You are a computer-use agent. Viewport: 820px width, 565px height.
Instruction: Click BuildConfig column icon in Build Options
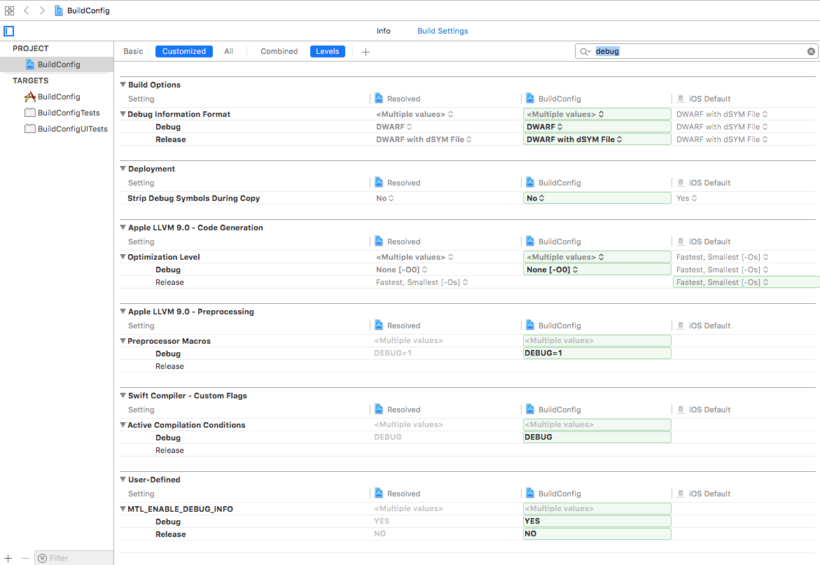click(530, 98)
